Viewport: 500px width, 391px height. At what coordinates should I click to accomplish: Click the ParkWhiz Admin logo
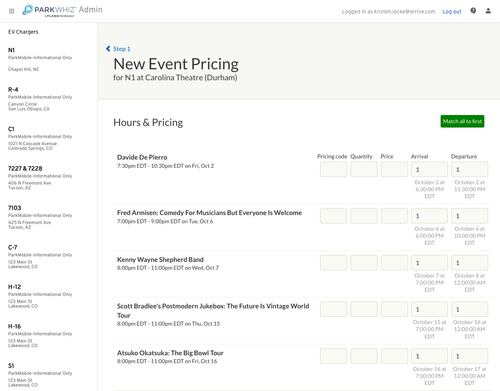coord(63,10)
